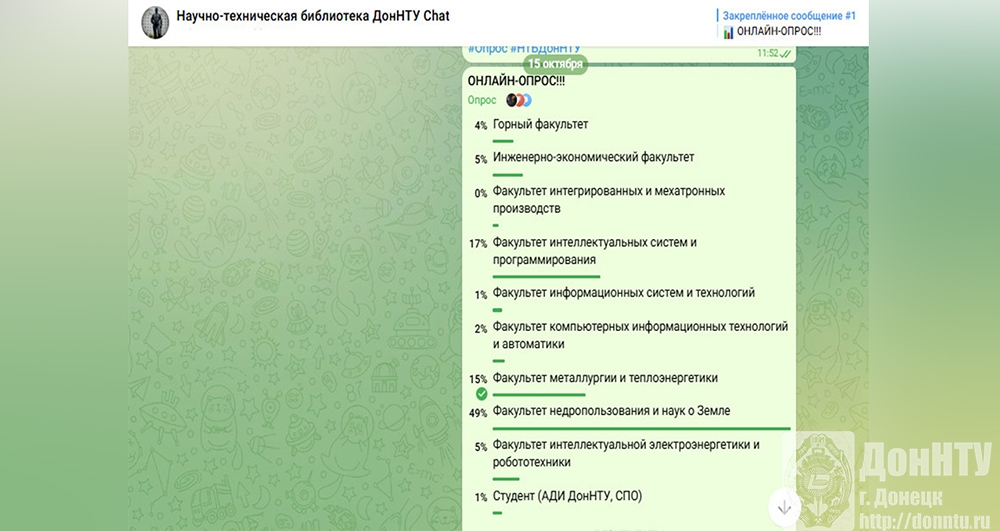Click the #НТБДонНТУ hashtag

pos(546,48)
